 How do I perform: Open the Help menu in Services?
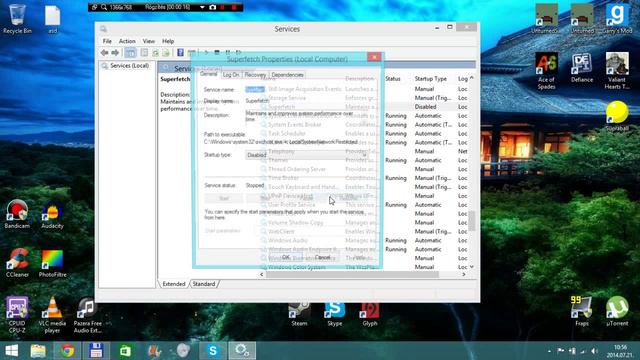[168, 41]
